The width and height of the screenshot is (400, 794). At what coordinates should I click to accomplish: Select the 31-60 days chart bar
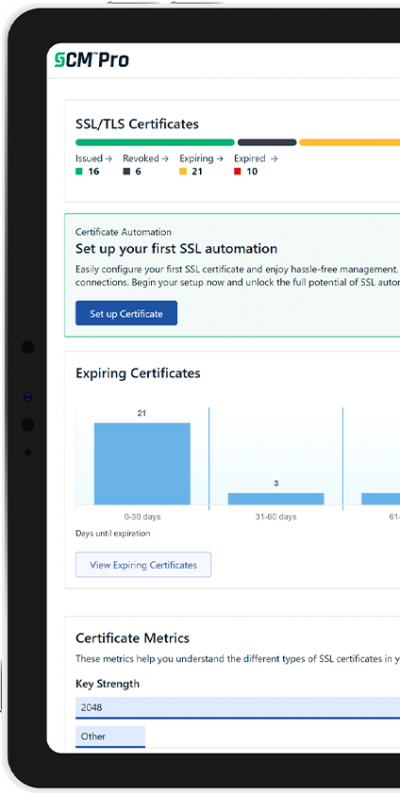(276, 499)
